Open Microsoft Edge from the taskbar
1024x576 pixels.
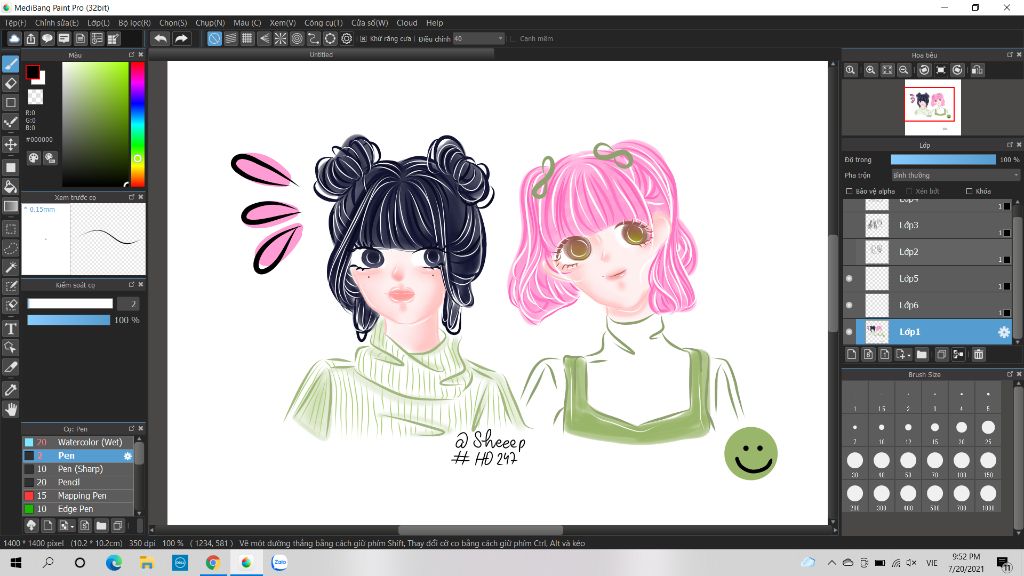point(114,563)
